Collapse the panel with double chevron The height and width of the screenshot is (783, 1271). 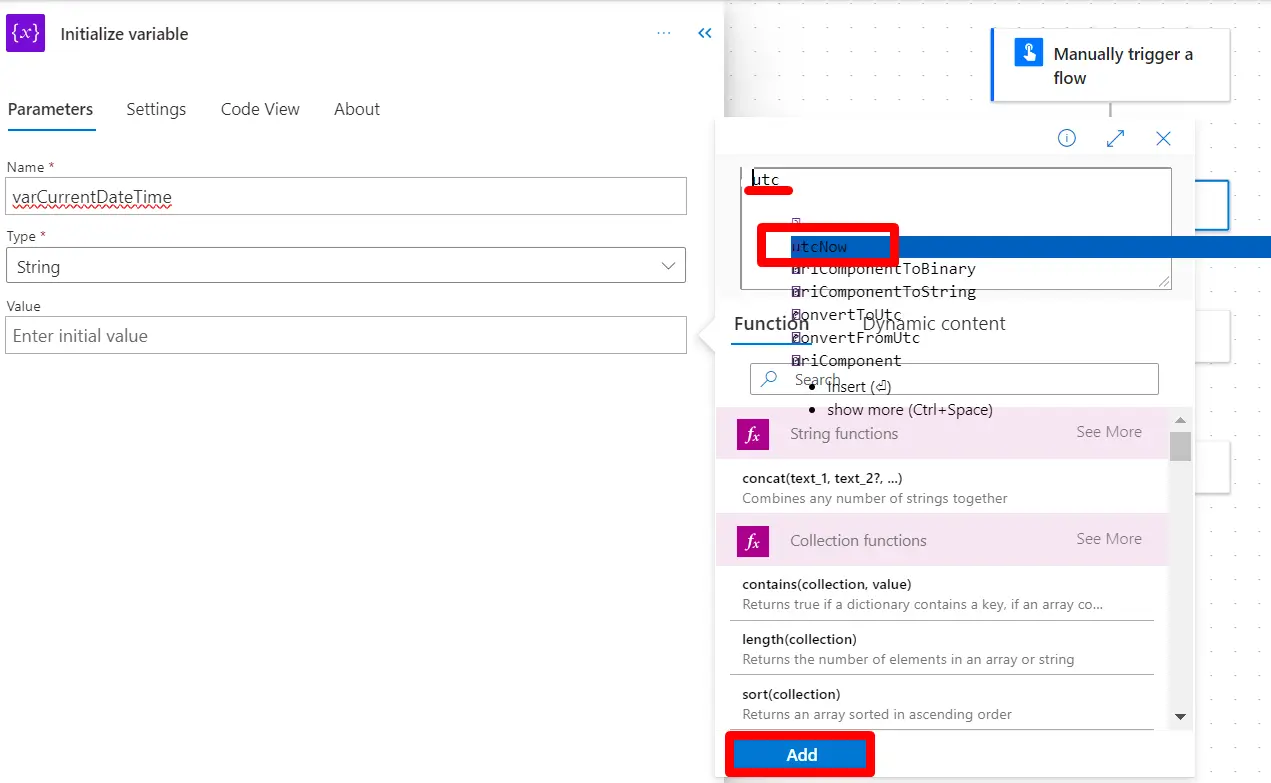click(705, 33)
